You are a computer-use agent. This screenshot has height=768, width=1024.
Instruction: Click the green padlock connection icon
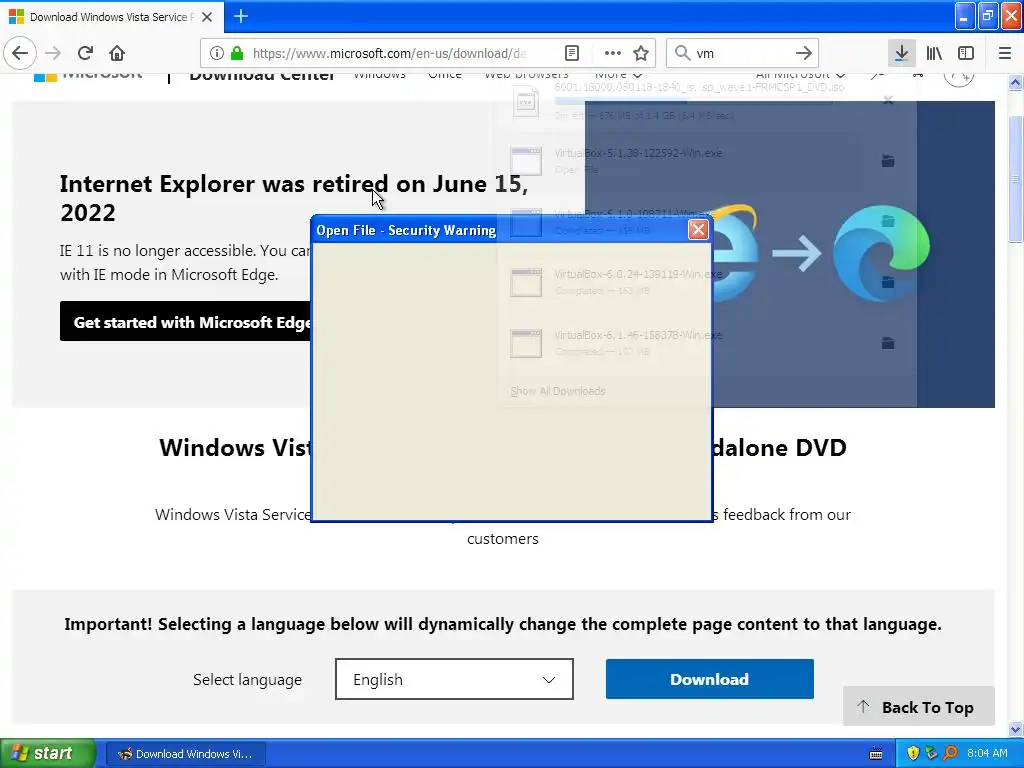tap(238, 53)
